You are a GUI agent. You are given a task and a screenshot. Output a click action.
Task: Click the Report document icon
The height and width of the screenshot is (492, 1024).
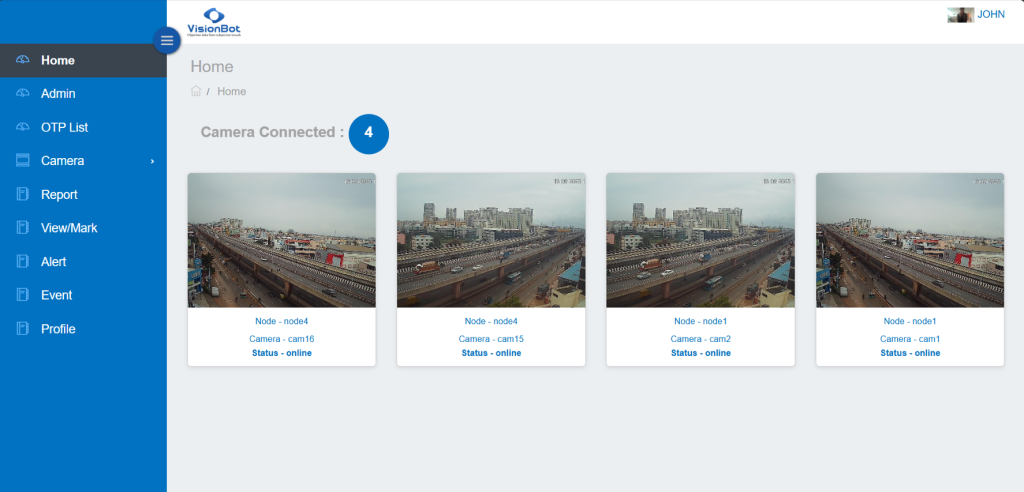[23, 195]
